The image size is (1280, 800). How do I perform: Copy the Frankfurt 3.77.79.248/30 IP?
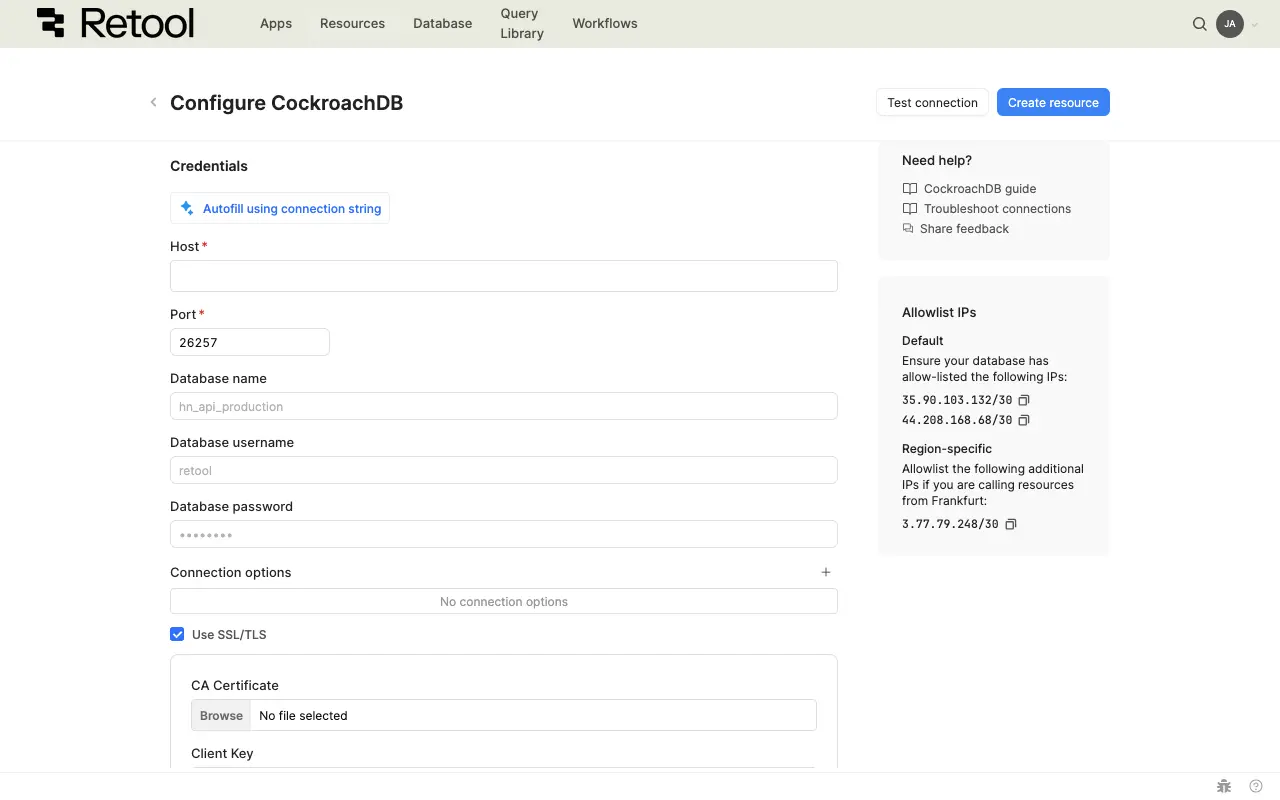point(1010,524)
